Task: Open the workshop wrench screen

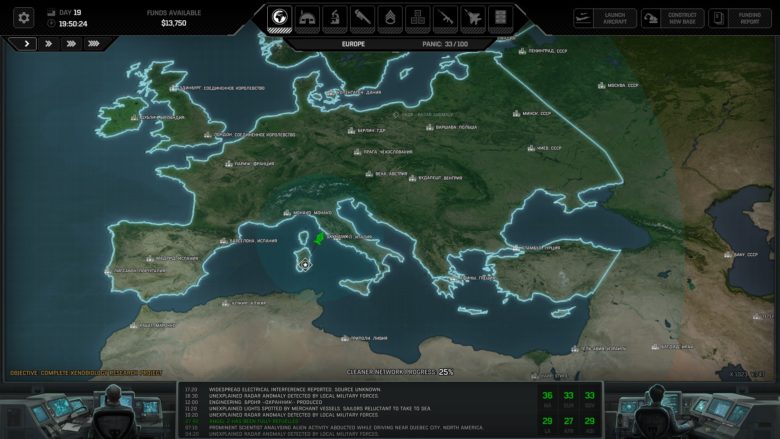Action: click(x=362, y=18)
